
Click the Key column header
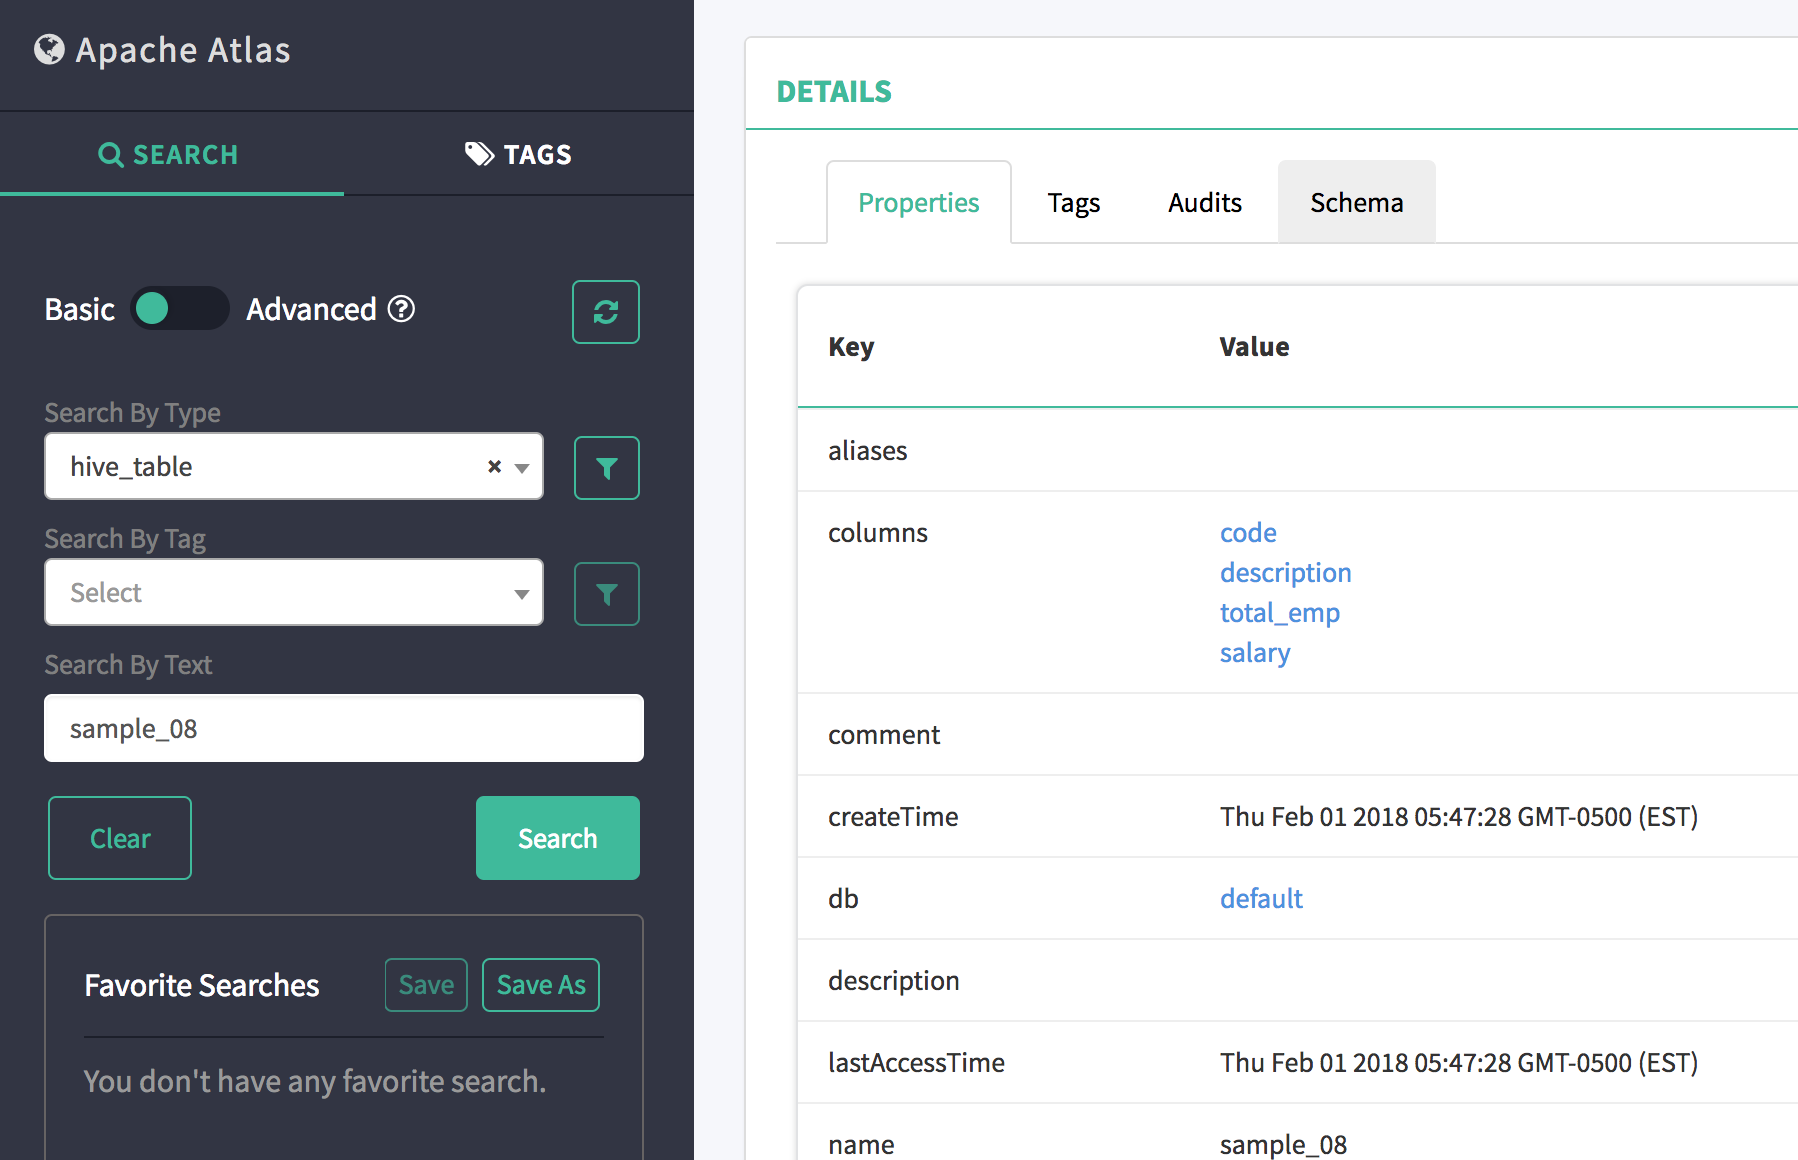851,346
